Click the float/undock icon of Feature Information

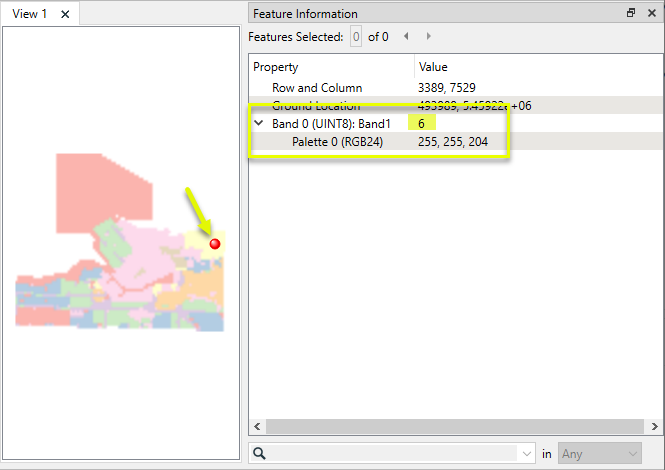(630, 14)
